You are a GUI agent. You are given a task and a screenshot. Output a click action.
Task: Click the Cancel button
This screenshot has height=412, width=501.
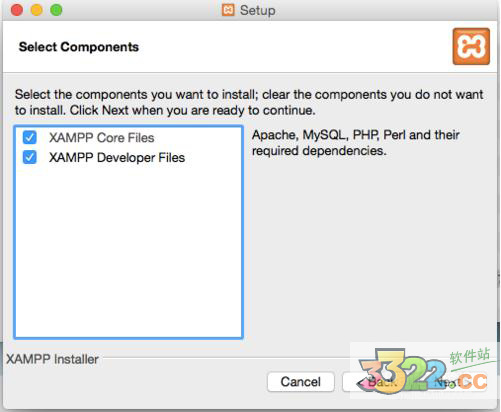pos(301,382)
